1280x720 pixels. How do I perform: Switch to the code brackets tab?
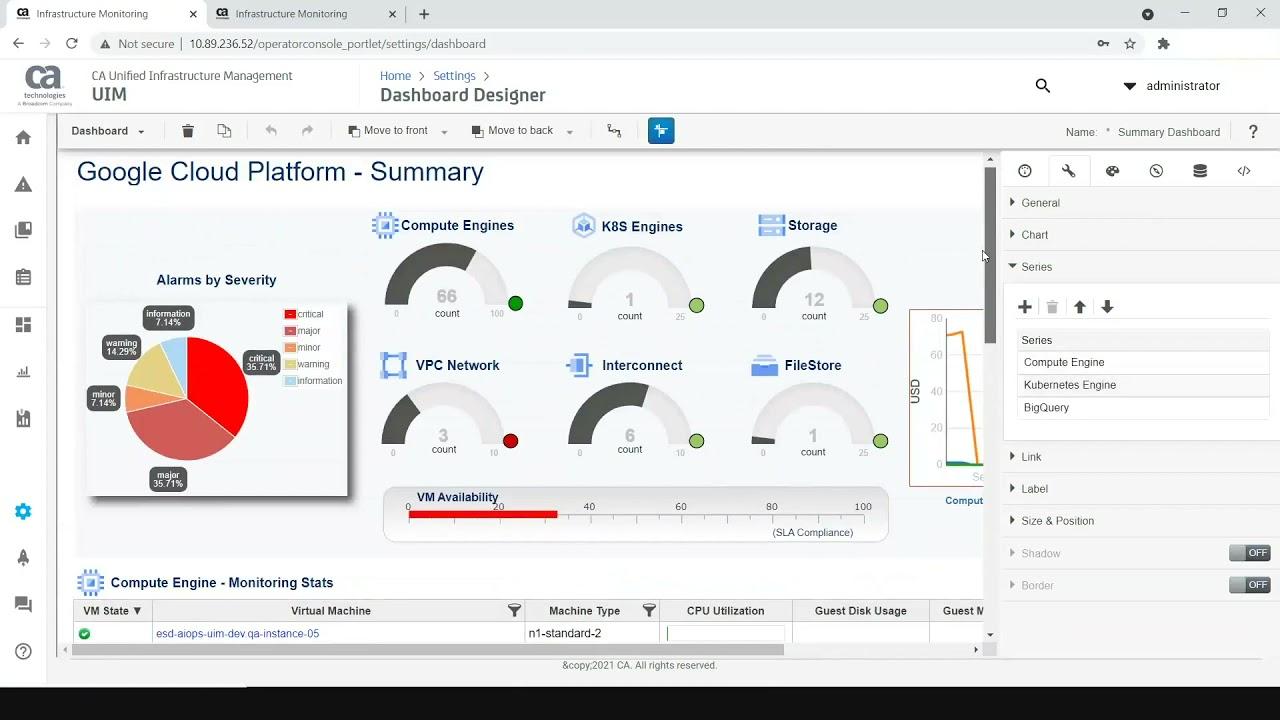[x=1244, y=171]
